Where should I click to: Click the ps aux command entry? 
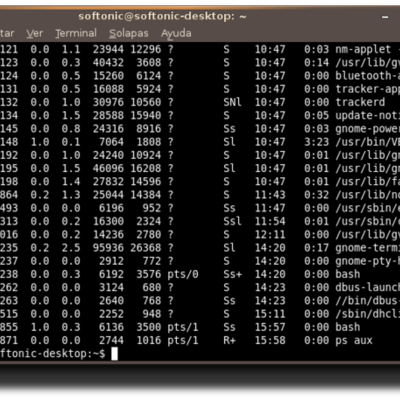(x=354, y=341)
